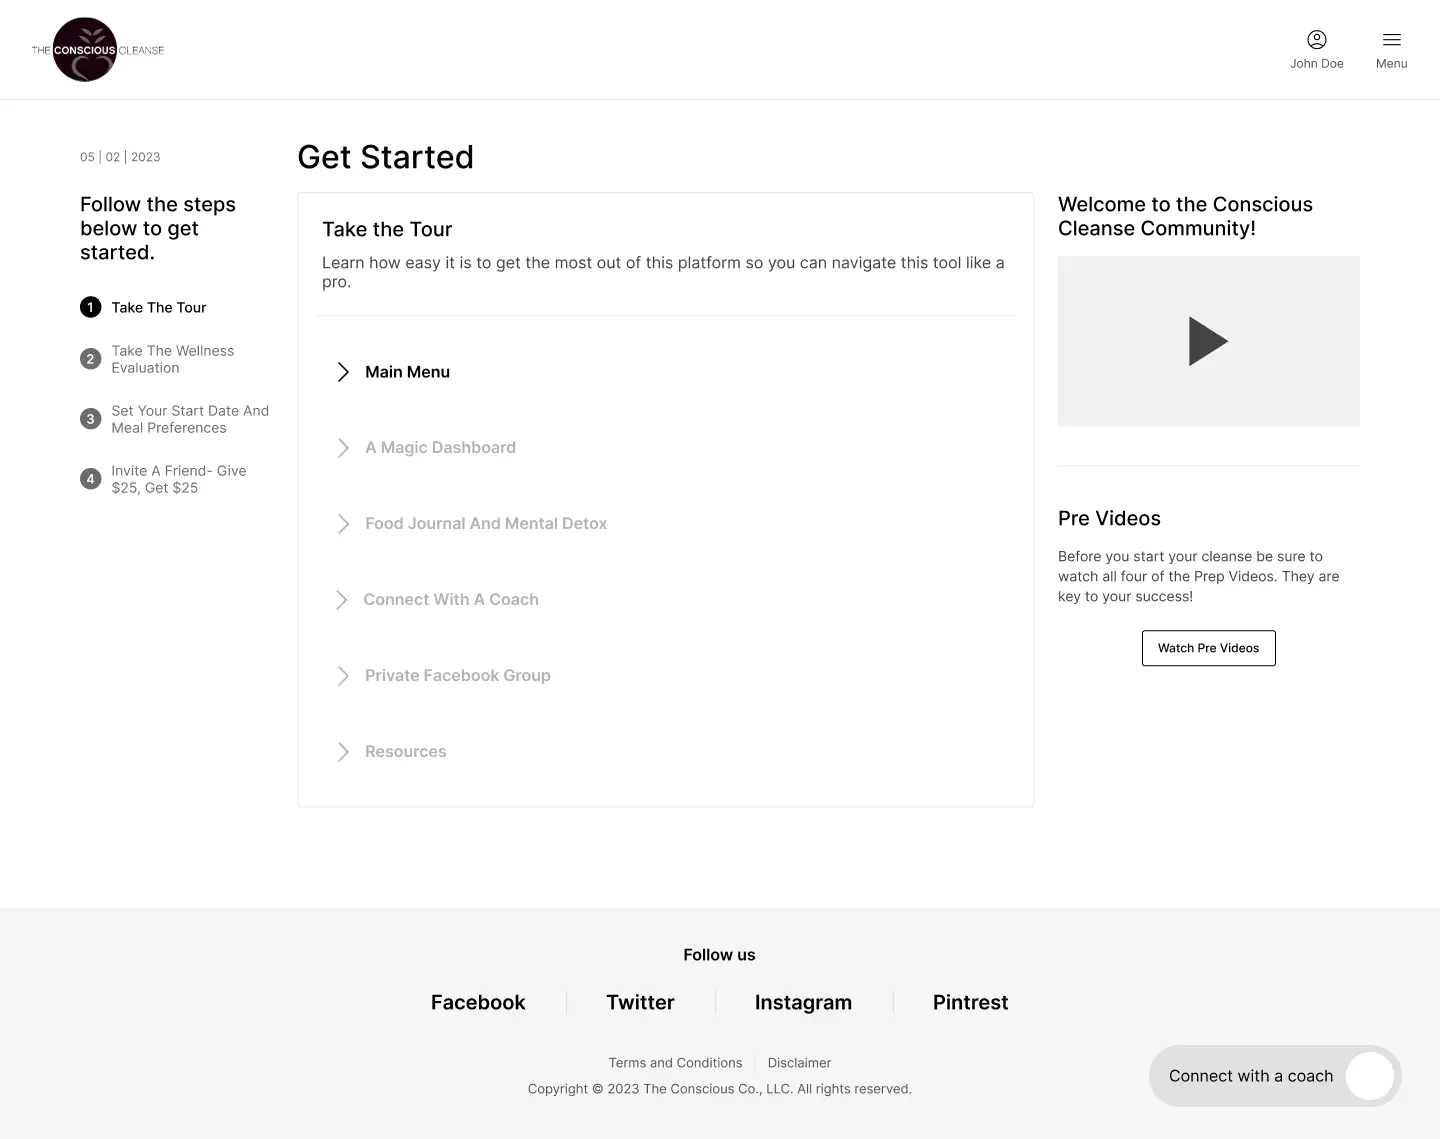Expand Food Journal And Mental Detox
Screen dimensions: 1440x1139
343,524
